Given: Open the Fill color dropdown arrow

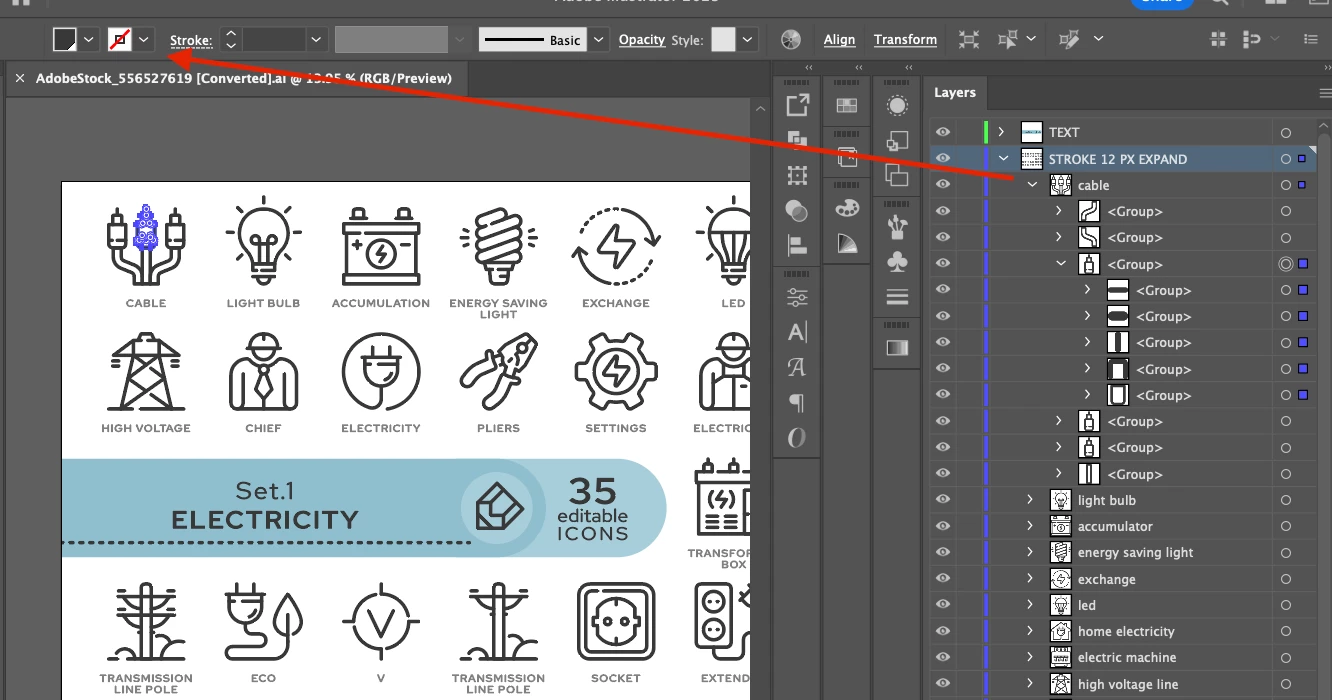Looking at the screenshot, I should tap(89, 40).
